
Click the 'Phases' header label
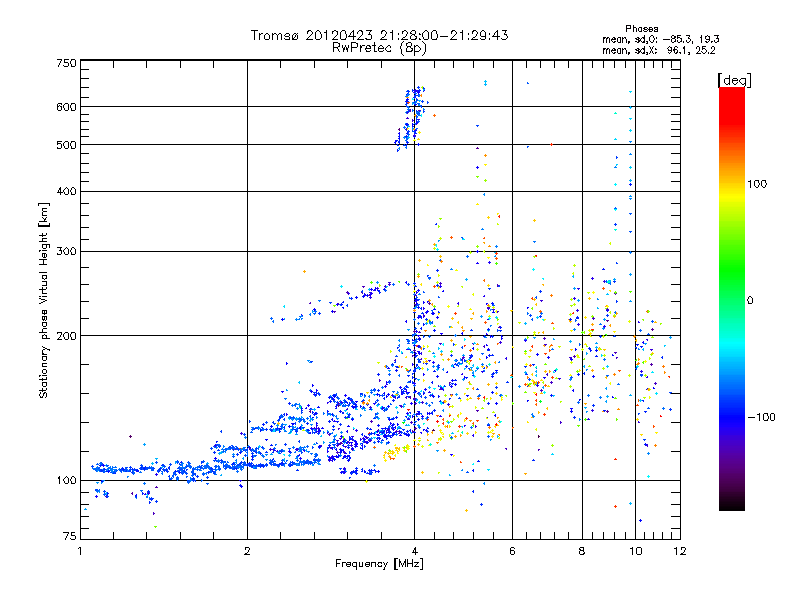[642, 29]
